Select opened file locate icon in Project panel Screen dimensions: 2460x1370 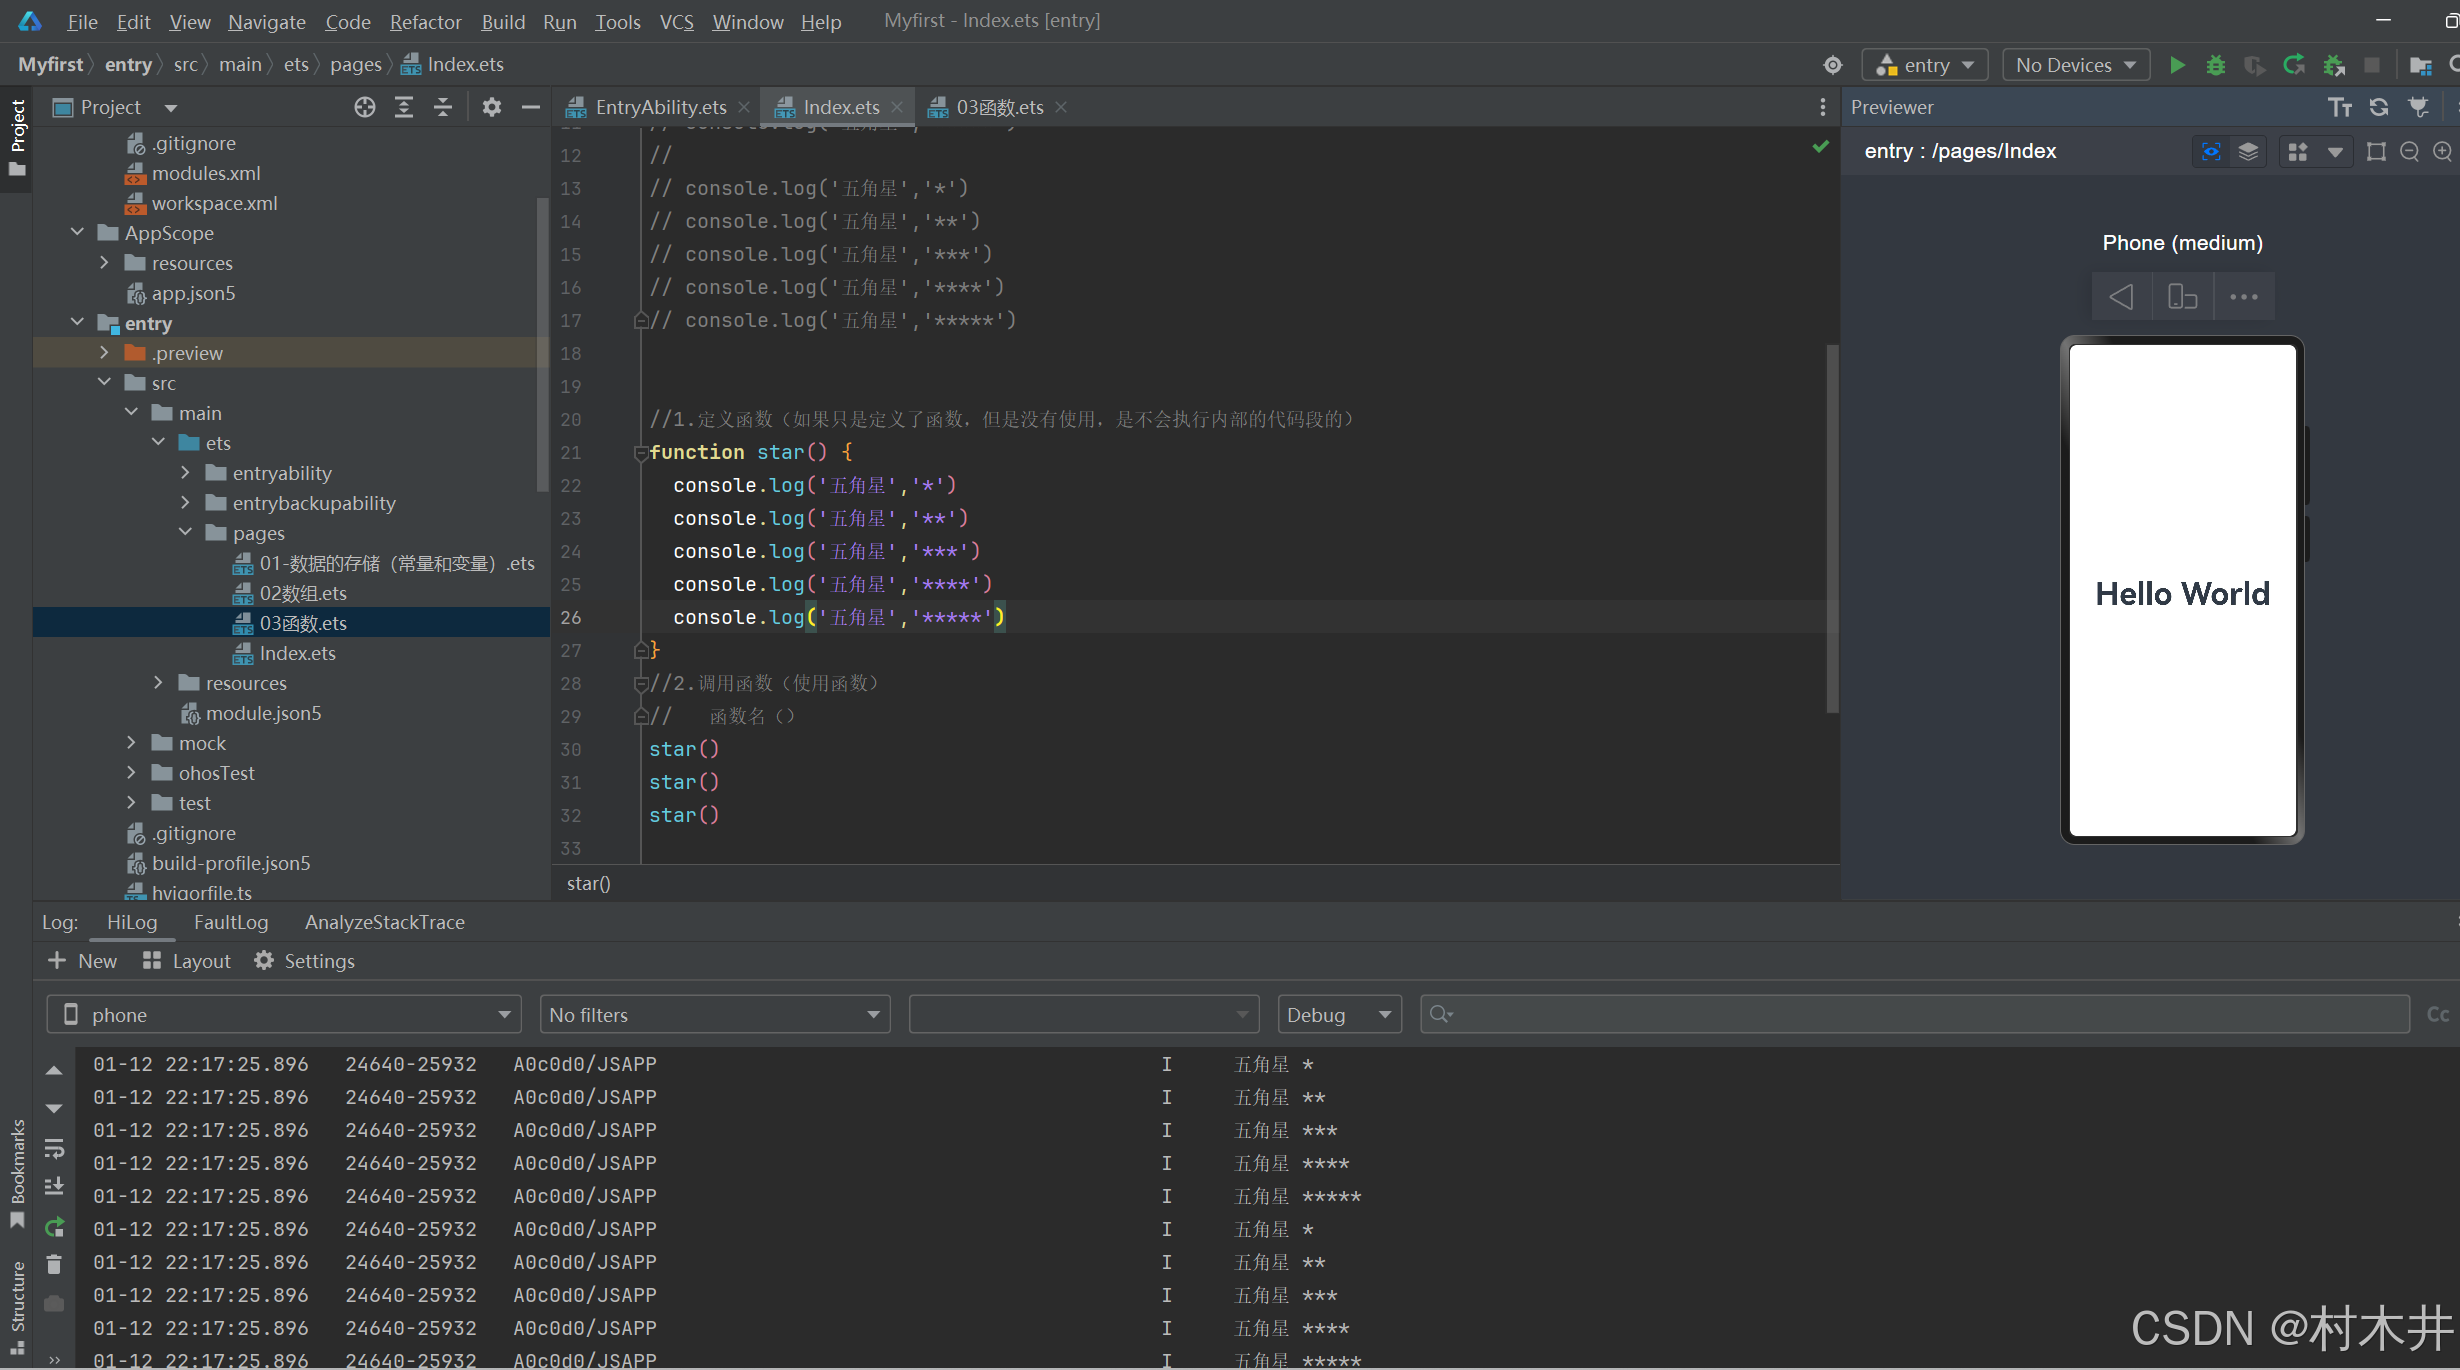coord(365,107)
